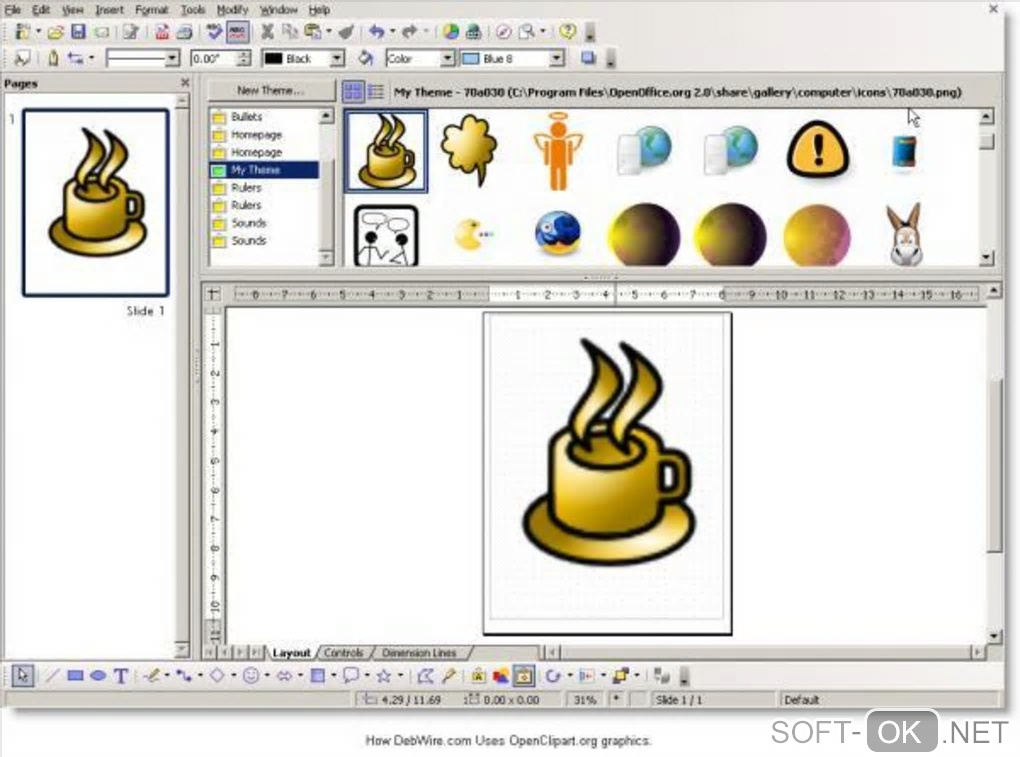Open the Modify menu
The width and height of the screenshot is (1020, 757).
232,10
